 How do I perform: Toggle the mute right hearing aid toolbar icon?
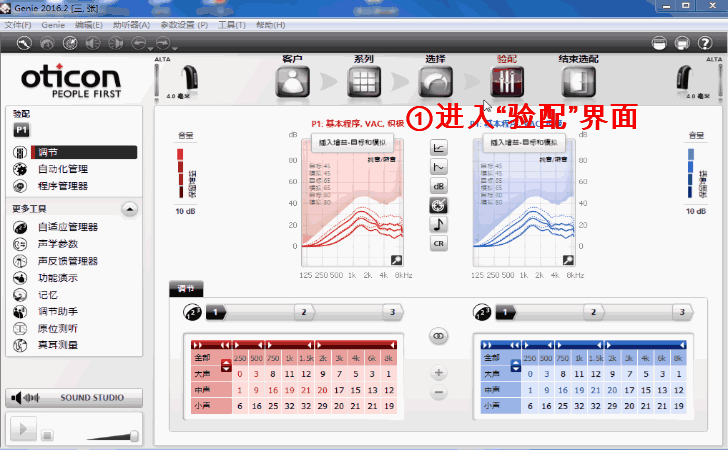click(116, 43)
